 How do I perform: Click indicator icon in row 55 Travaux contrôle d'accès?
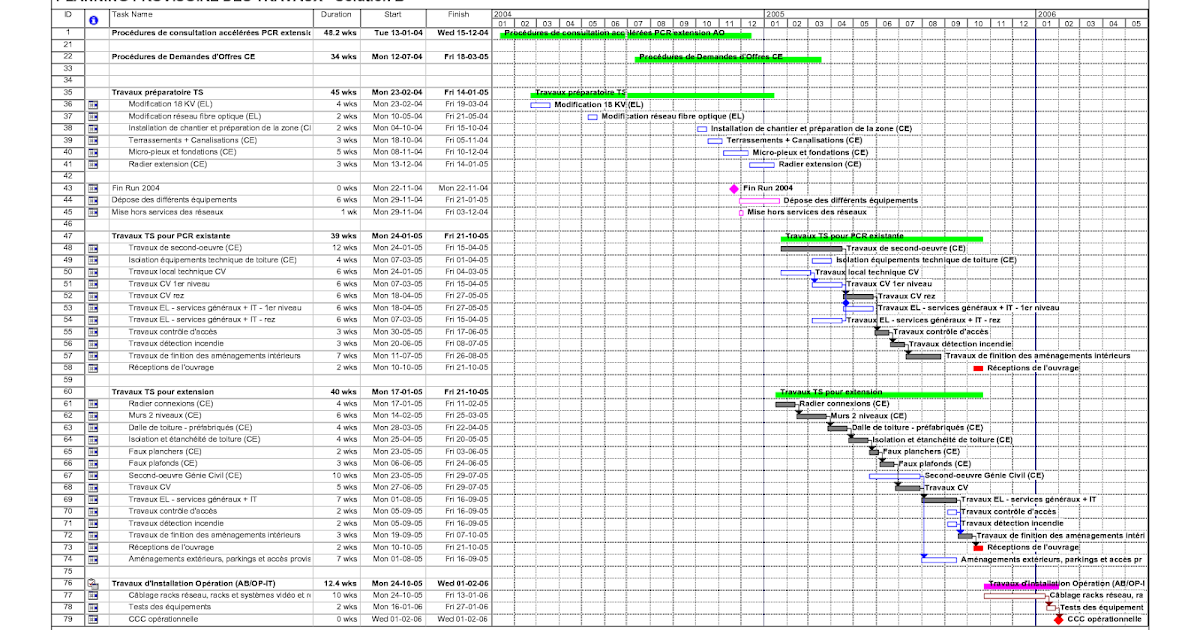coord(94,332)
